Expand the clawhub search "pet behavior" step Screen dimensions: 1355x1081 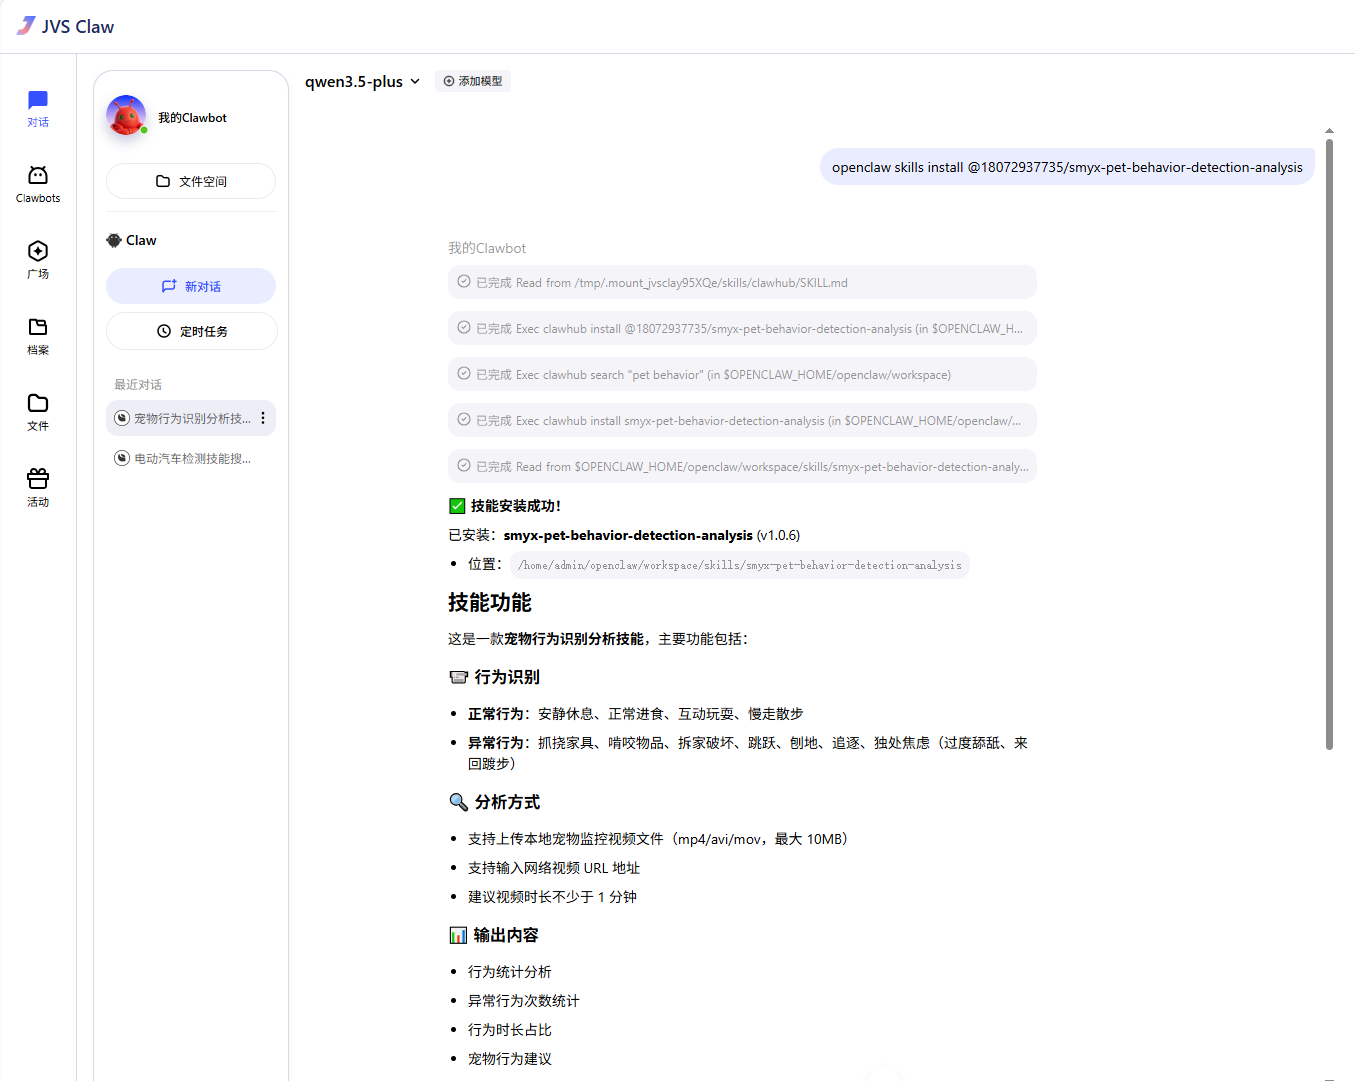coord(742,374)
